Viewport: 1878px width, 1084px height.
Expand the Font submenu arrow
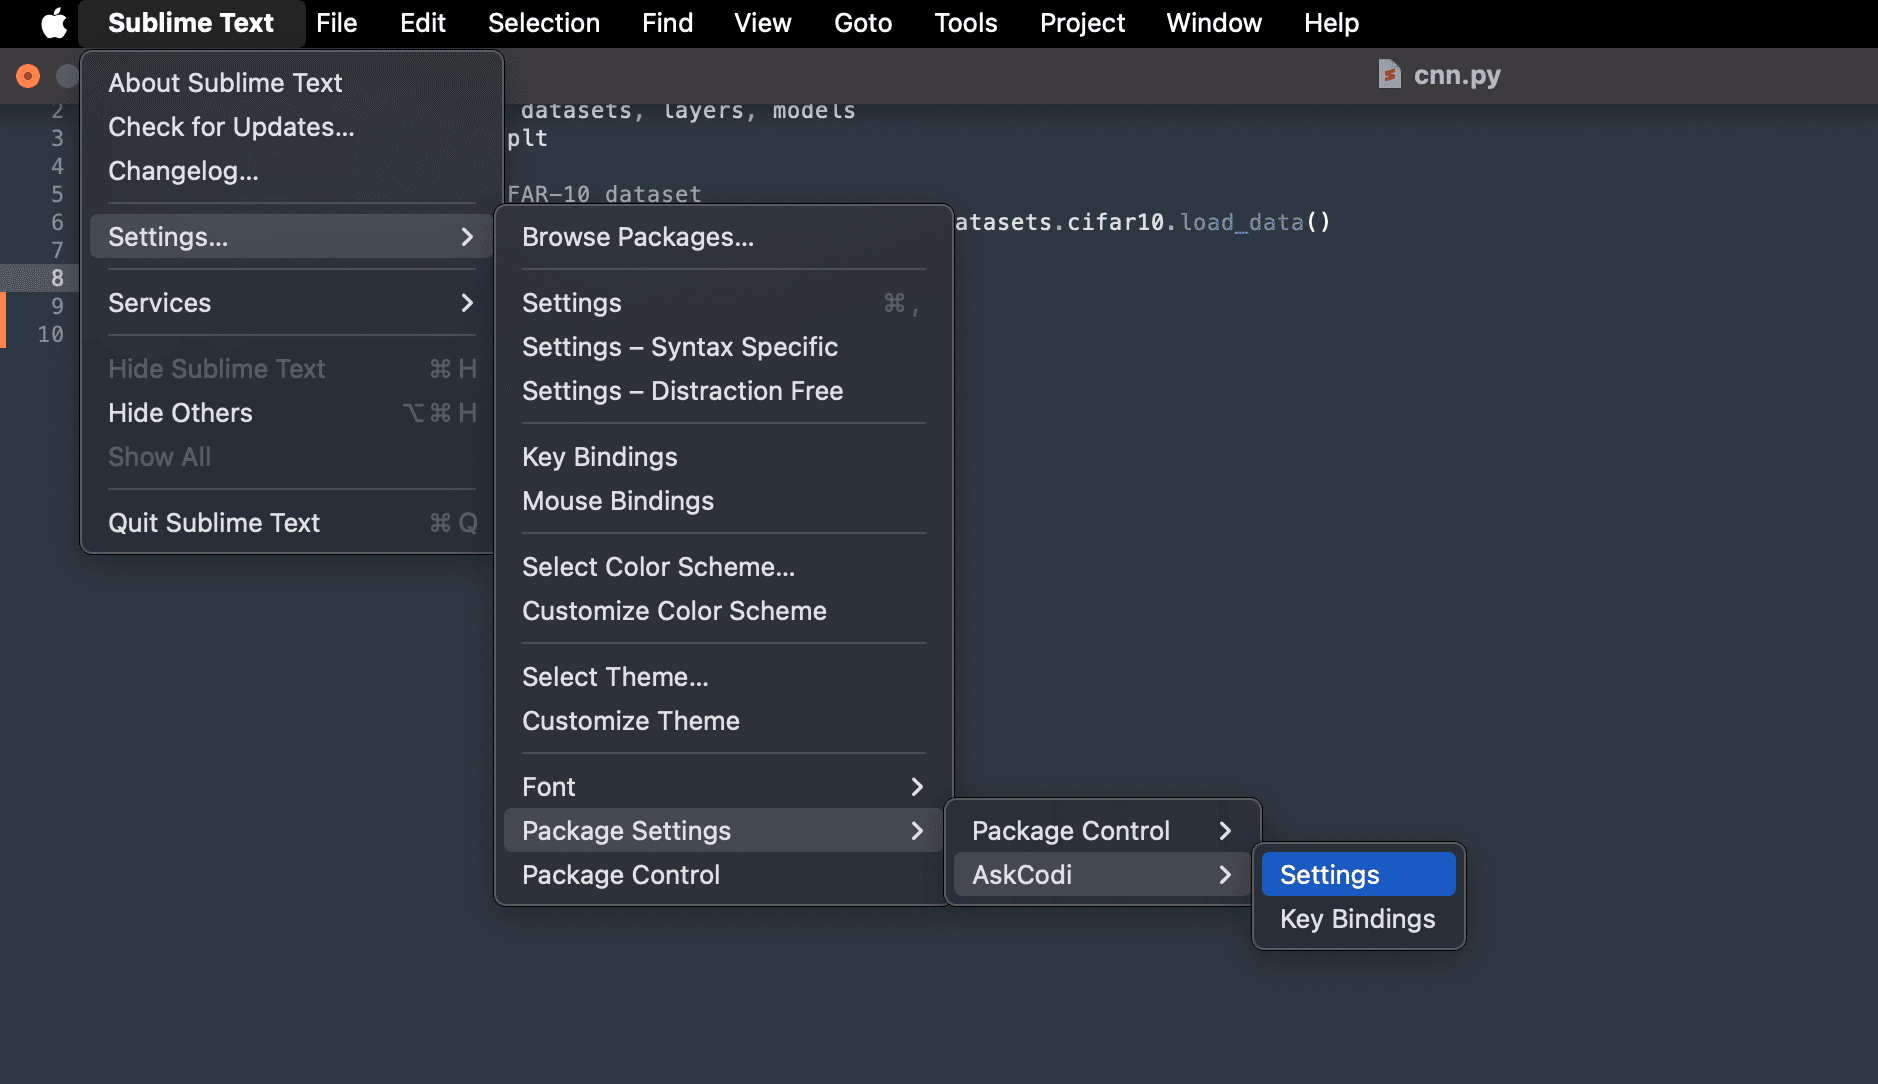pyautogui.click(x=917, y=787)
